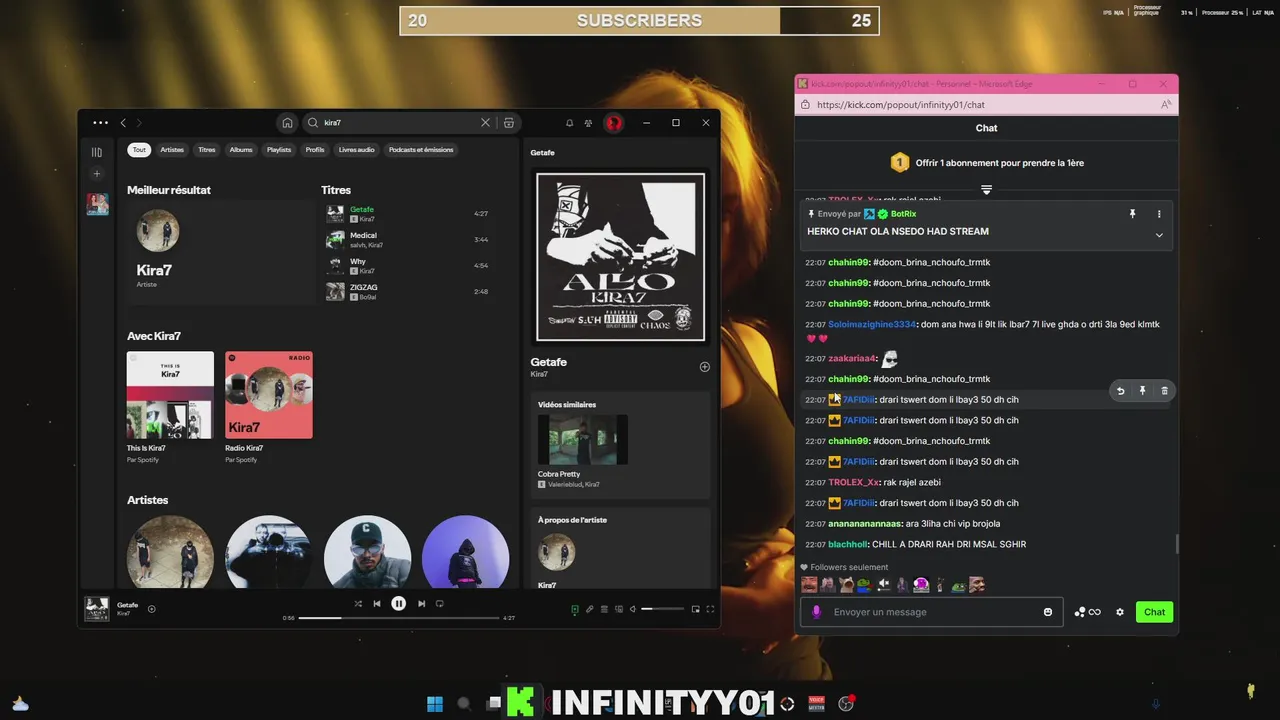The image size is (1280, 720).
Task: Open the pinned message options menu
Action: (1159, 214)
